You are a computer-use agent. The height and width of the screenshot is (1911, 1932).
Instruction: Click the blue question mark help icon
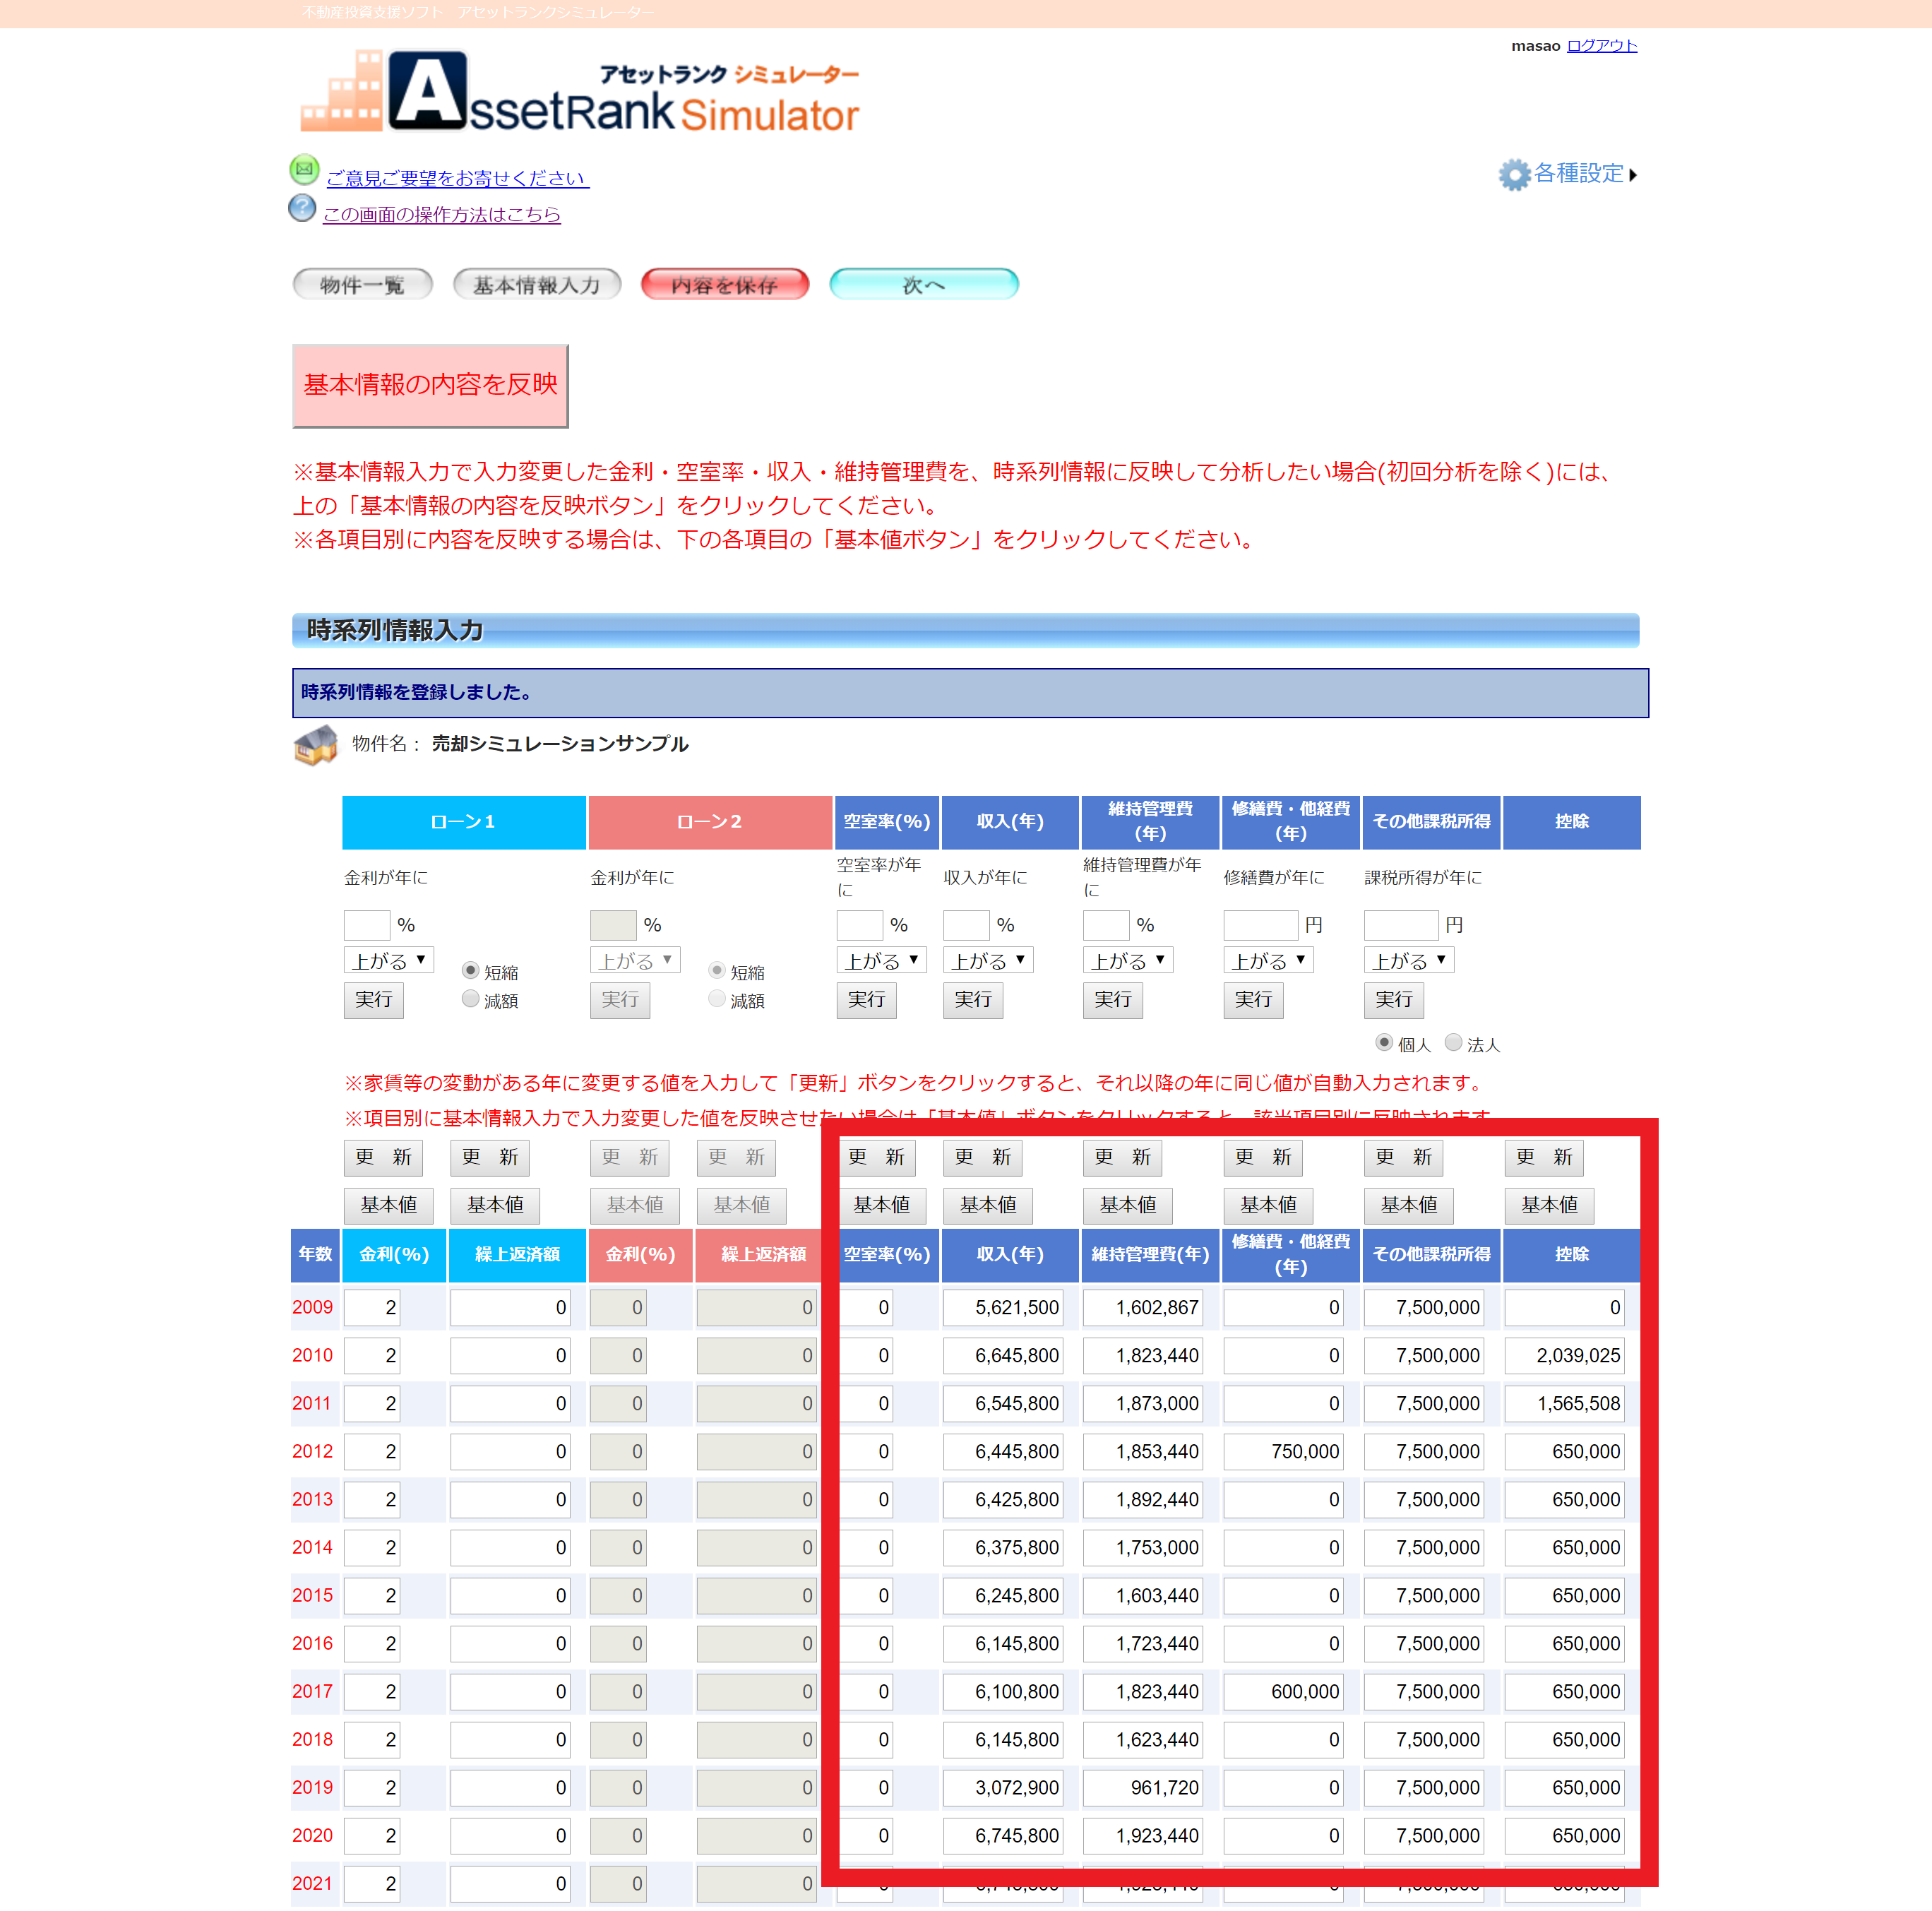[302, 209]
